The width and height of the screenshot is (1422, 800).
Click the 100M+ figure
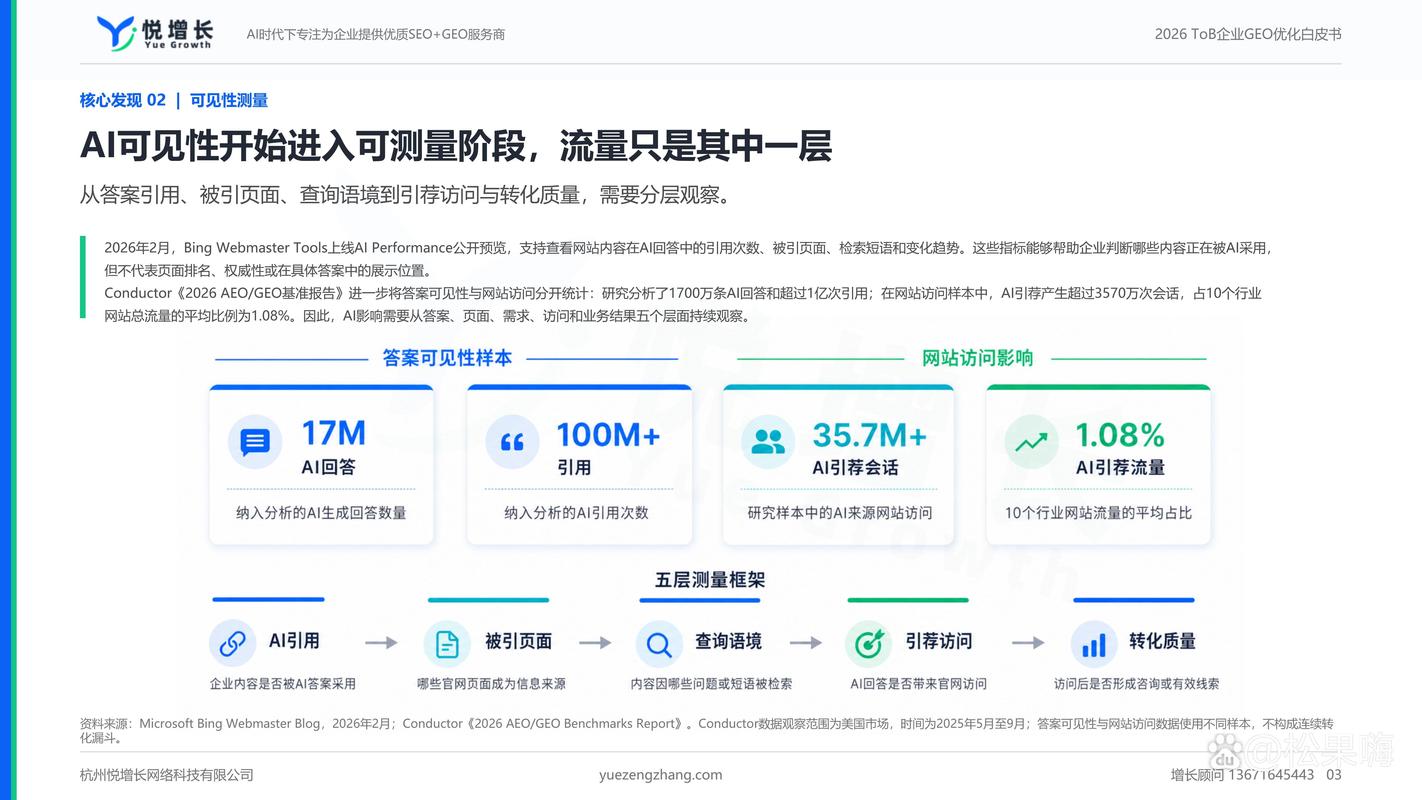608,434
